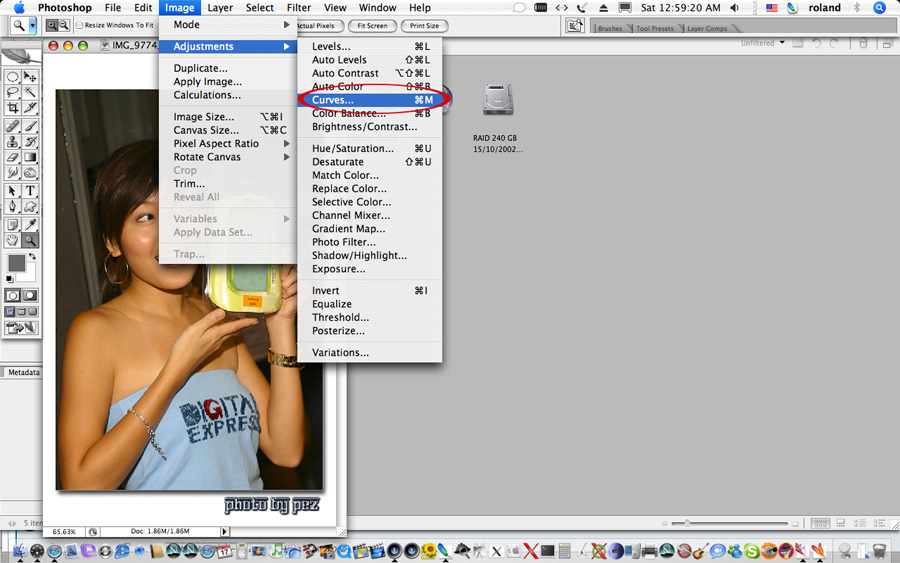This screenshot has height=563, width=900.
Task: Swap foreground and background colors
Action: [31, 257]
